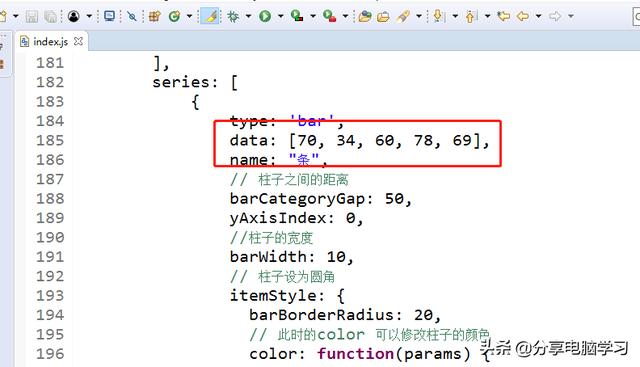The width and height of the screenshot is (640, 367).
Task: Expand the Next Annotation dropdown arrow
Action: point(455,16)
